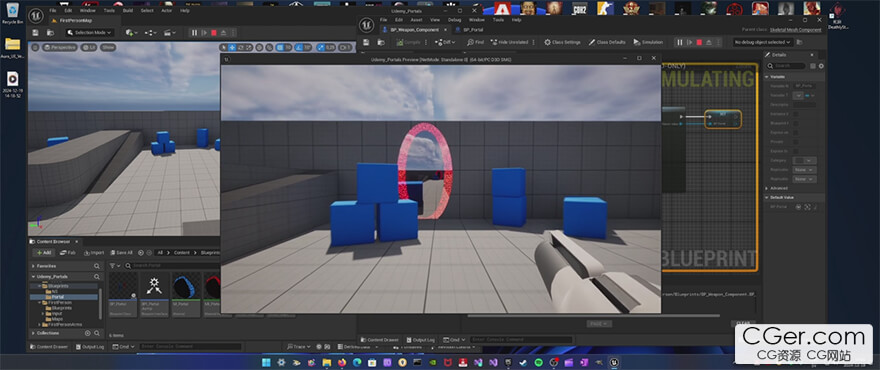Open Details panel settings gear
The image size is (880, 370).
coord(821,66)
